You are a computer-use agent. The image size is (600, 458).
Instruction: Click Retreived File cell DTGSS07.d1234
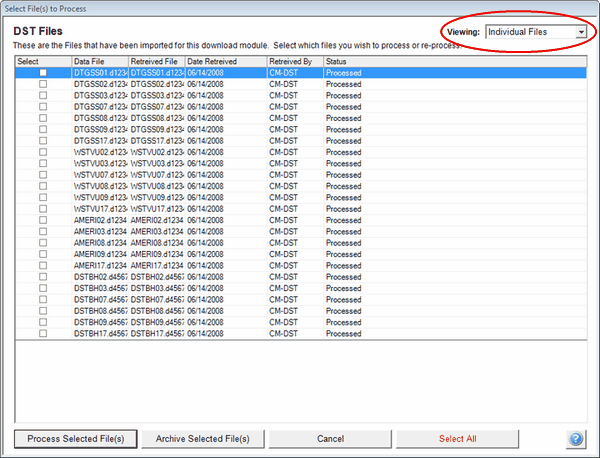(157, 107)
